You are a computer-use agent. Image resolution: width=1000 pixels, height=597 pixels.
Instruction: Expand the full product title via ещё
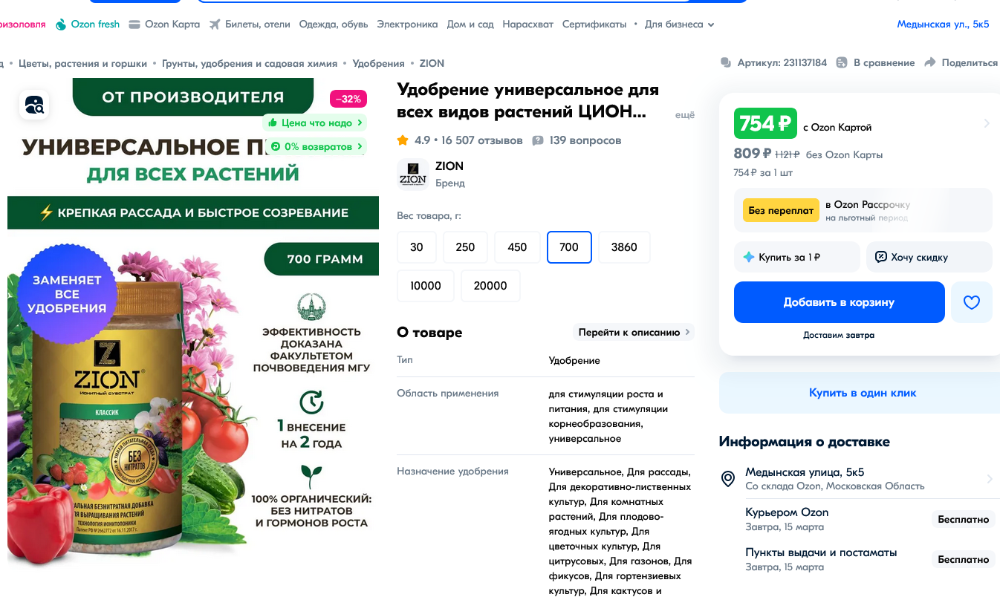[x=684, y=115]
